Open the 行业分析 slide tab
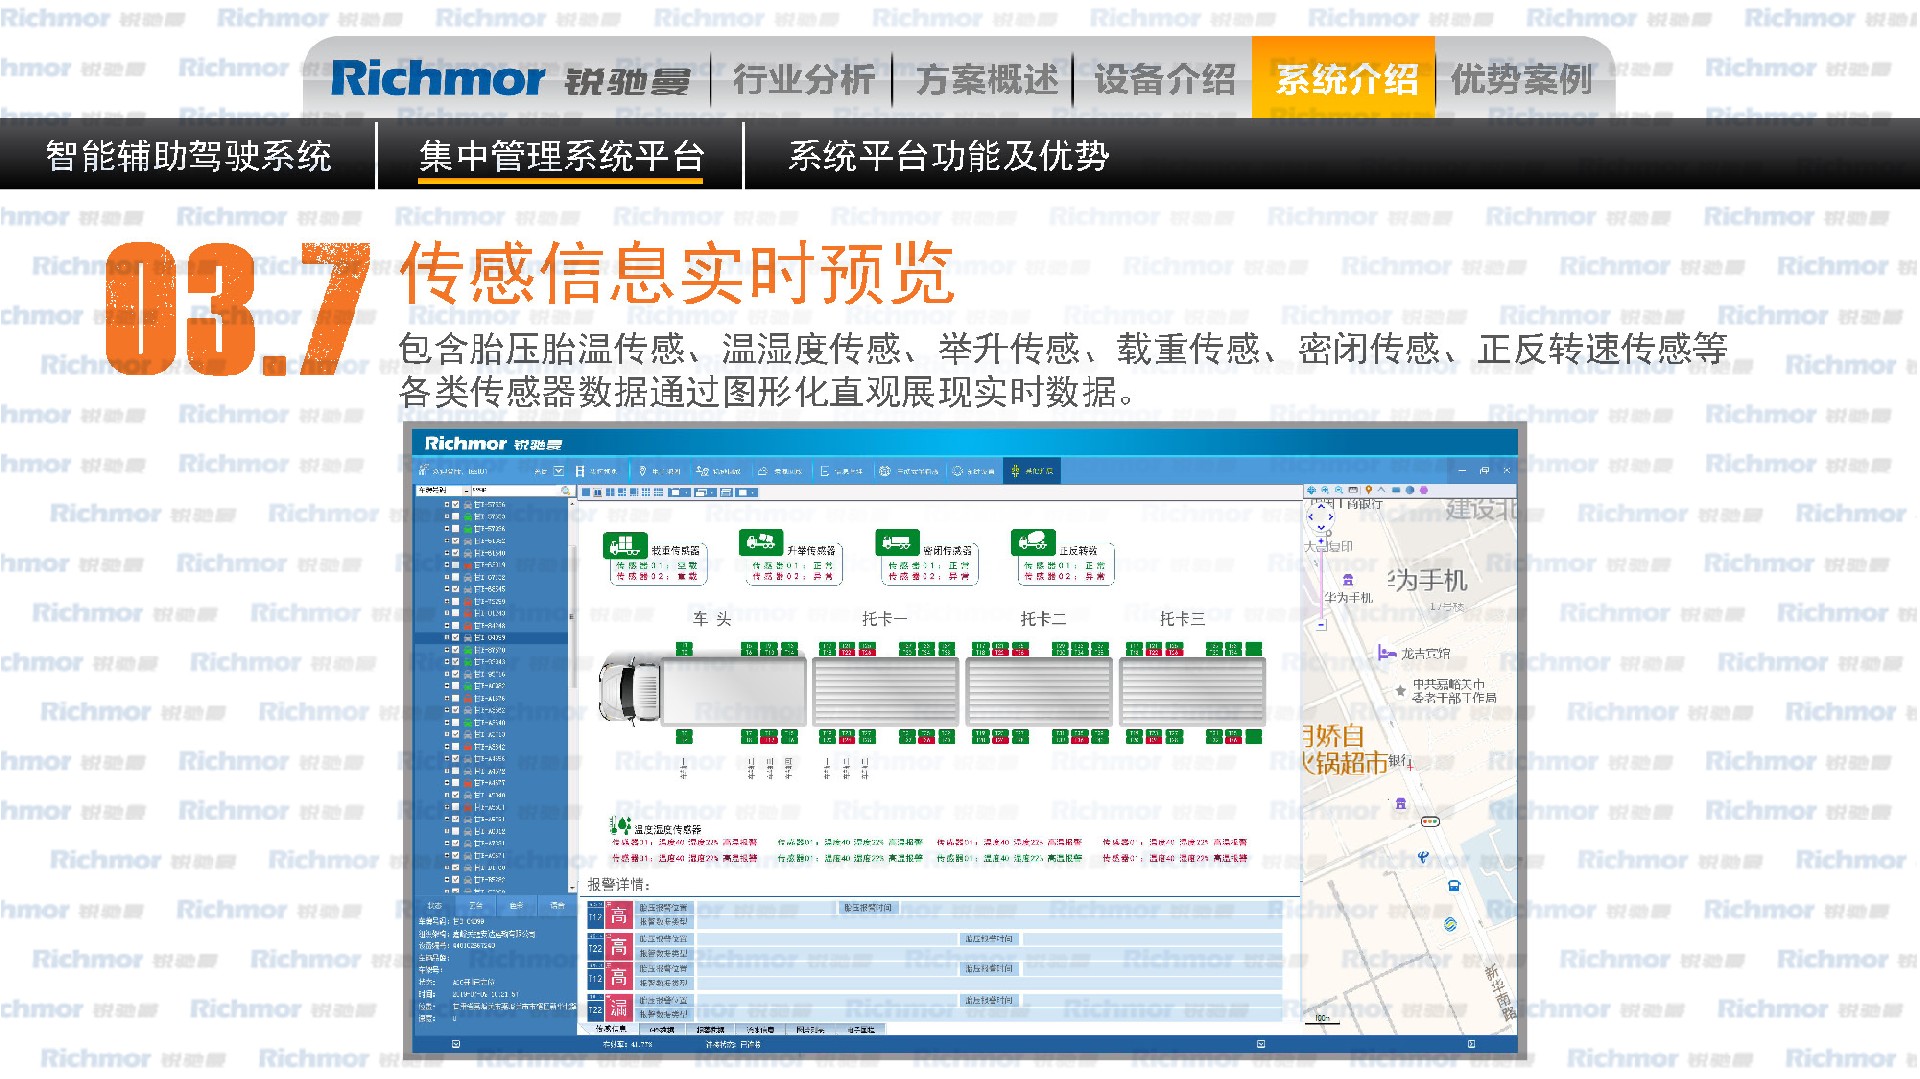The height and width of the screenshot is (1079, 1920). tap(803, 79)
